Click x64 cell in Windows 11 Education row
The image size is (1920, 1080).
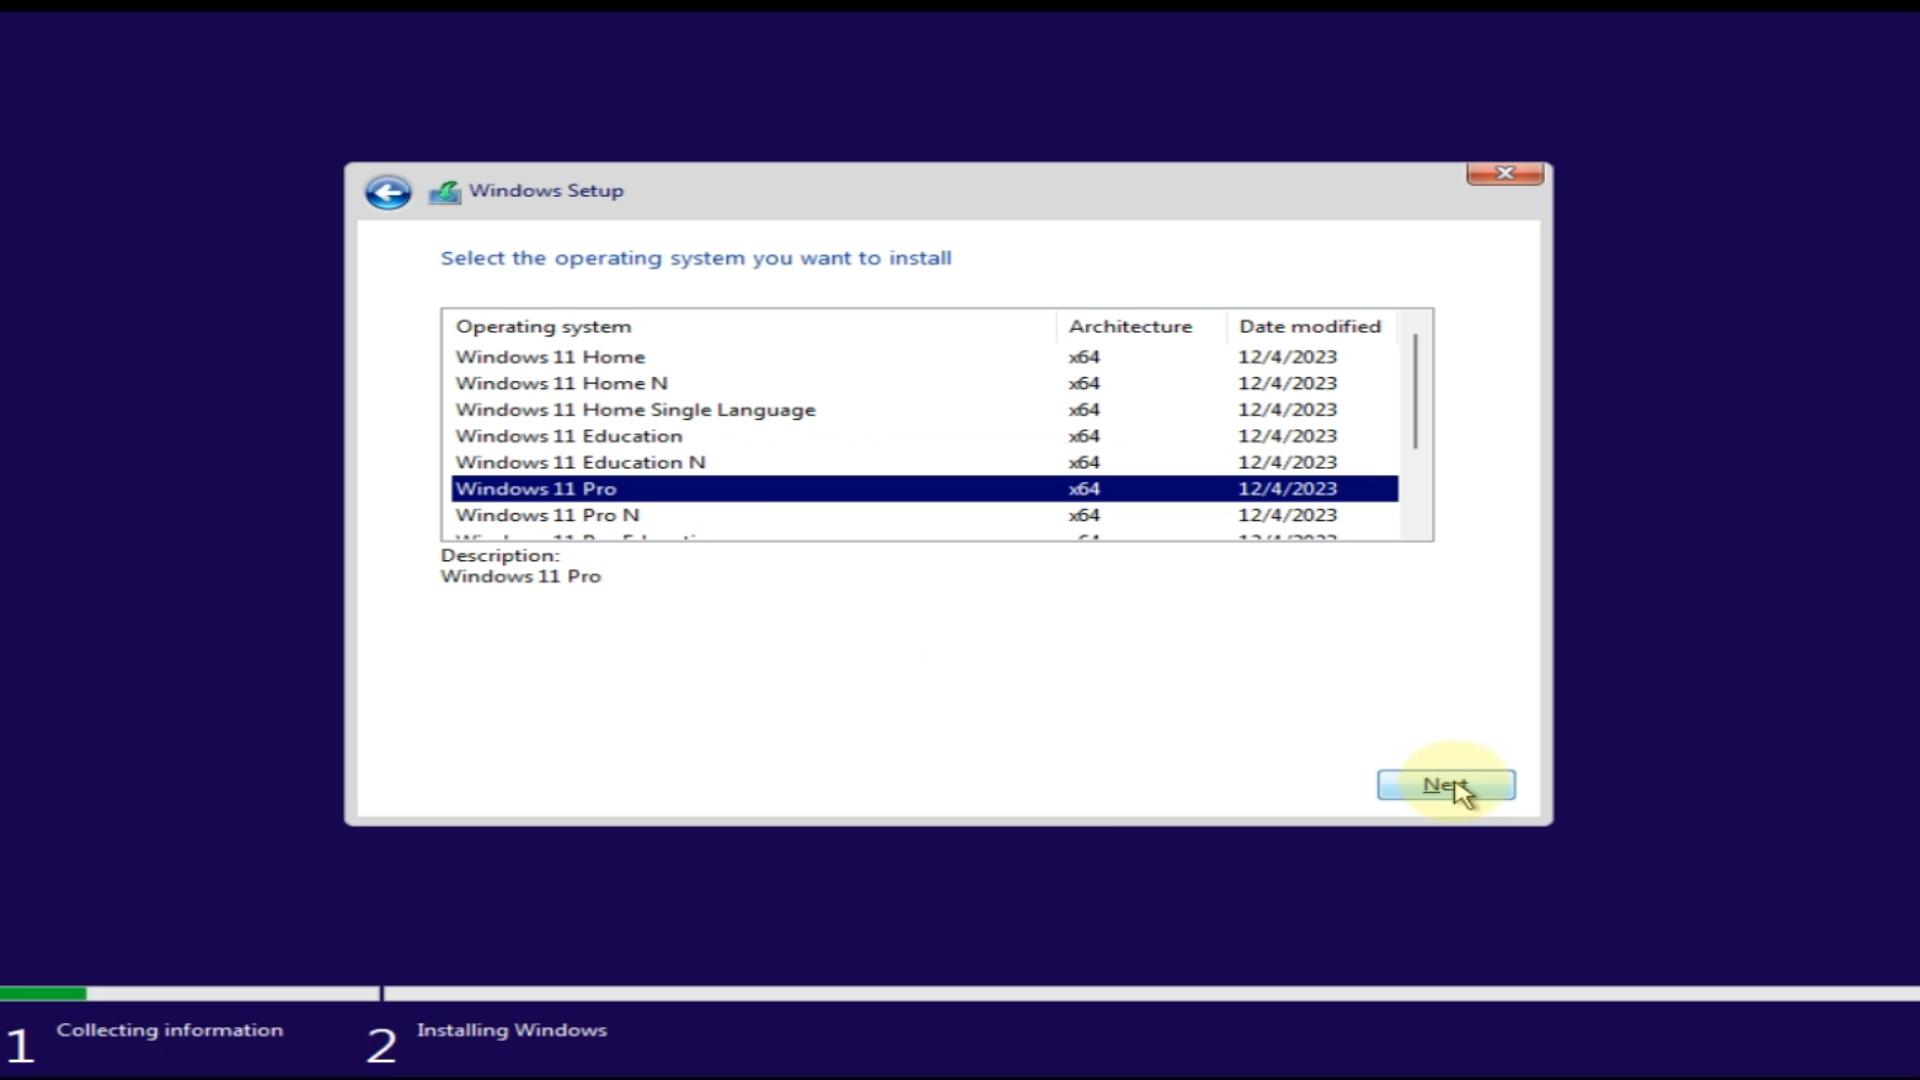(x=1084, y=436)
